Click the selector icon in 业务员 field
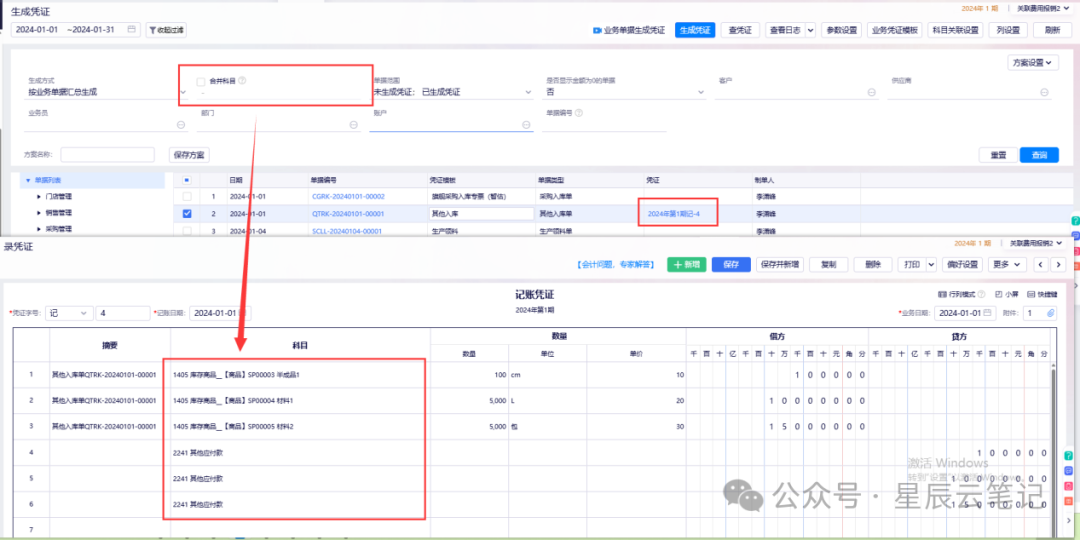Viewport: 1080px width, 540px height. coord(181,125)
